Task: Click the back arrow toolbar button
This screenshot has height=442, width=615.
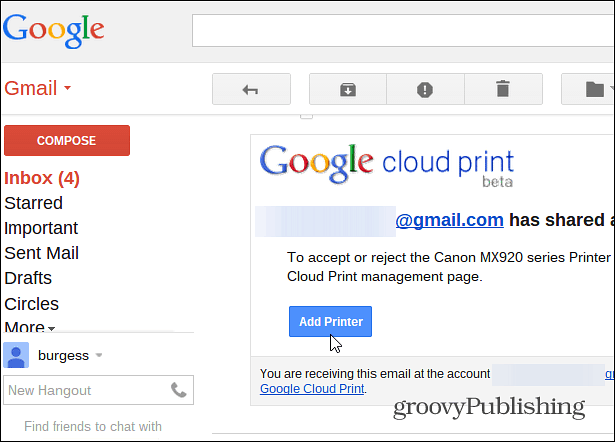Action: tap(251, 89)
